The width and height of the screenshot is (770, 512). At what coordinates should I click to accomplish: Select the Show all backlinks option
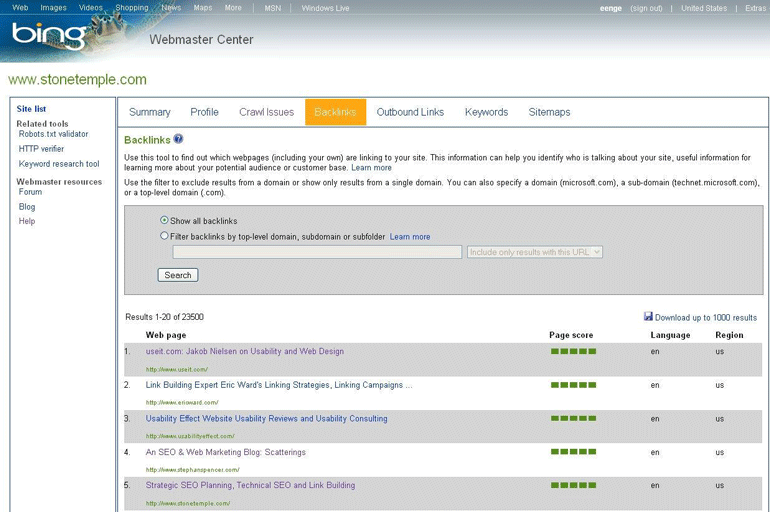tap(164, 220)
